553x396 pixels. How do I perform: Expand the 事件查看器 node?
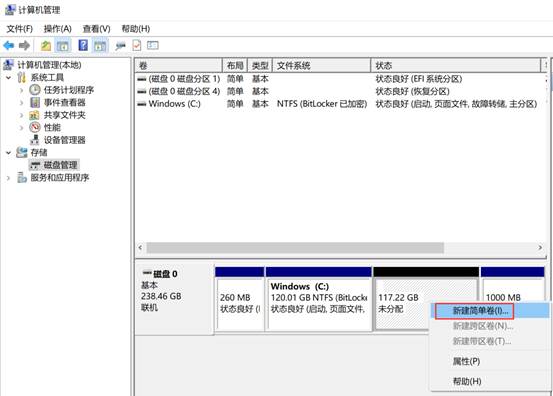[21, 103]
